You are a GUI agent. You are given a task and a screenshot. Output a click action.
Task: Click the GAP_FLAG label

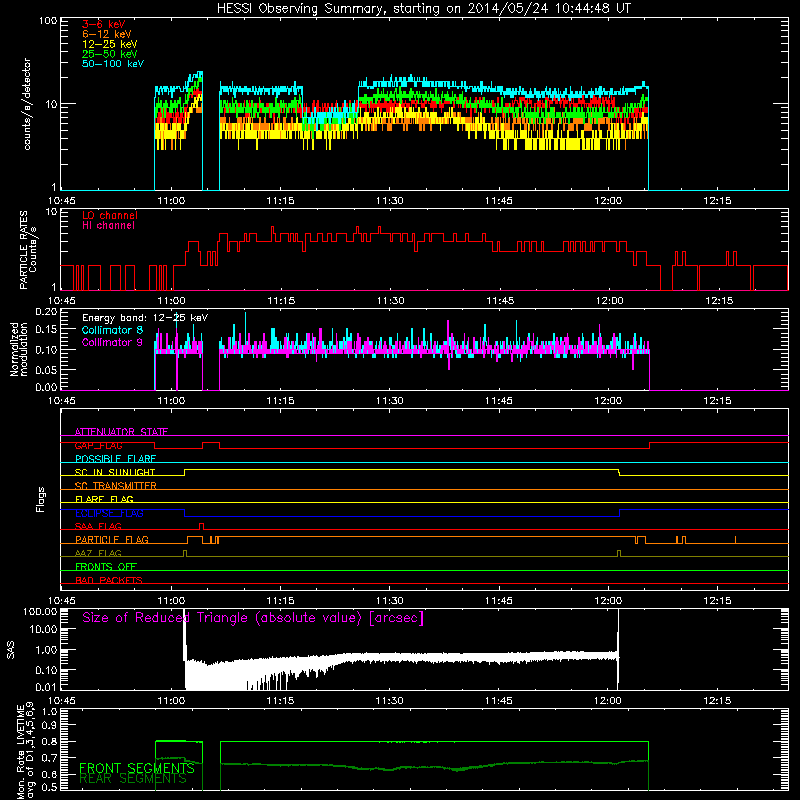(98, 445)
